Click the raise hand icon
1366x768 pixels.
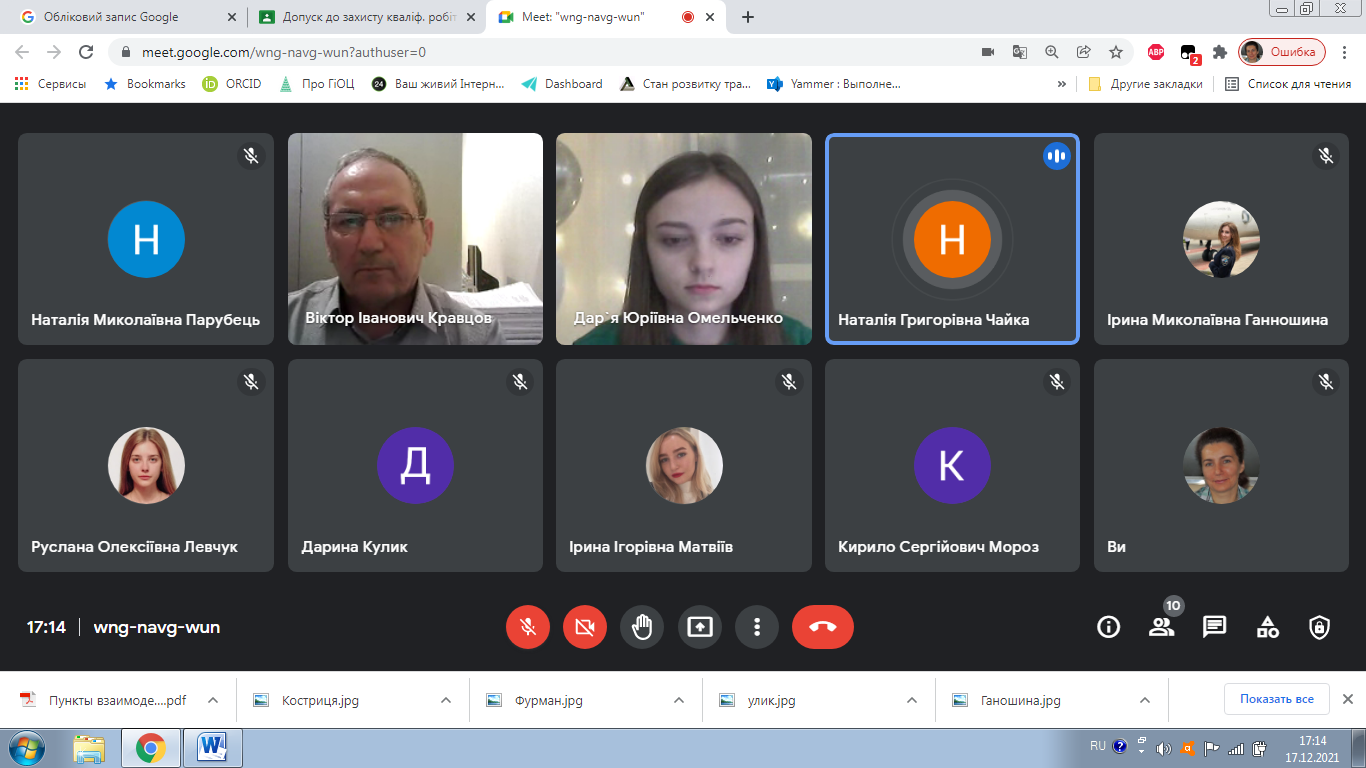(x=642, y=627)
